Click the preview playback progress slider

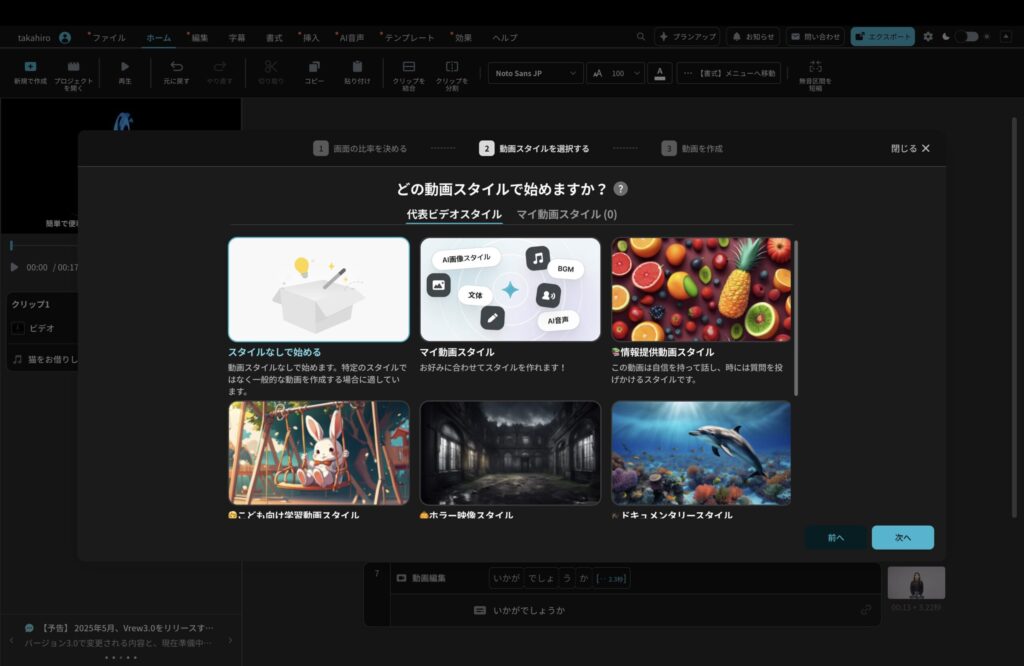44,246
